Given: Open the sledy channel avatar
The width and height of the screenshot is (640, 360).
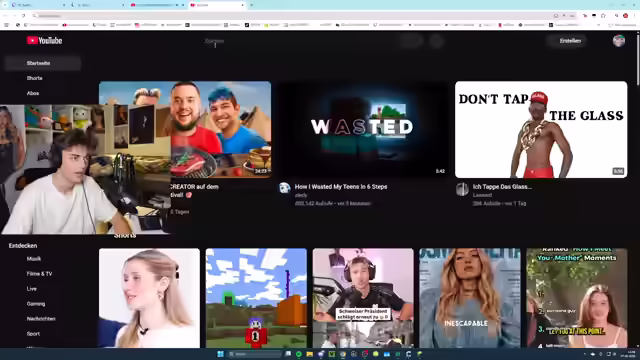Looking at the screenshot, I should click(x=284, y=188).
